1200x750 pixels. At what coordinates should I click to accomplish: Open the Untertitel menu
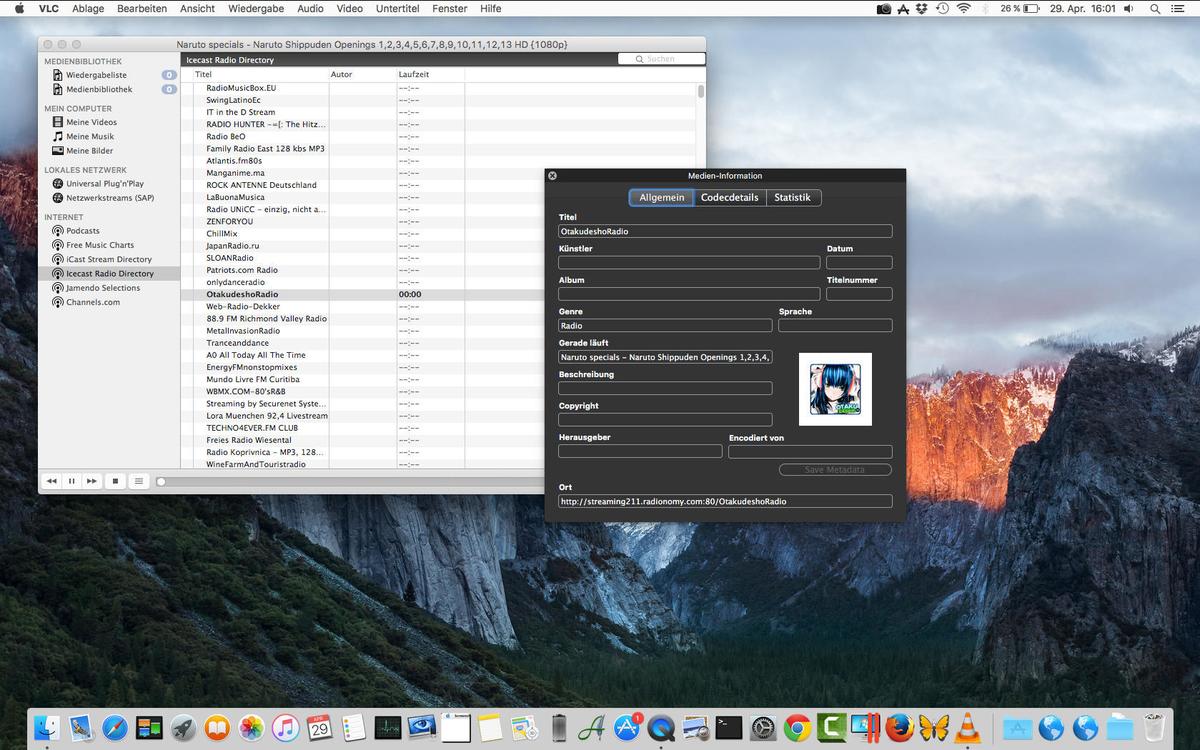(397, 8)
